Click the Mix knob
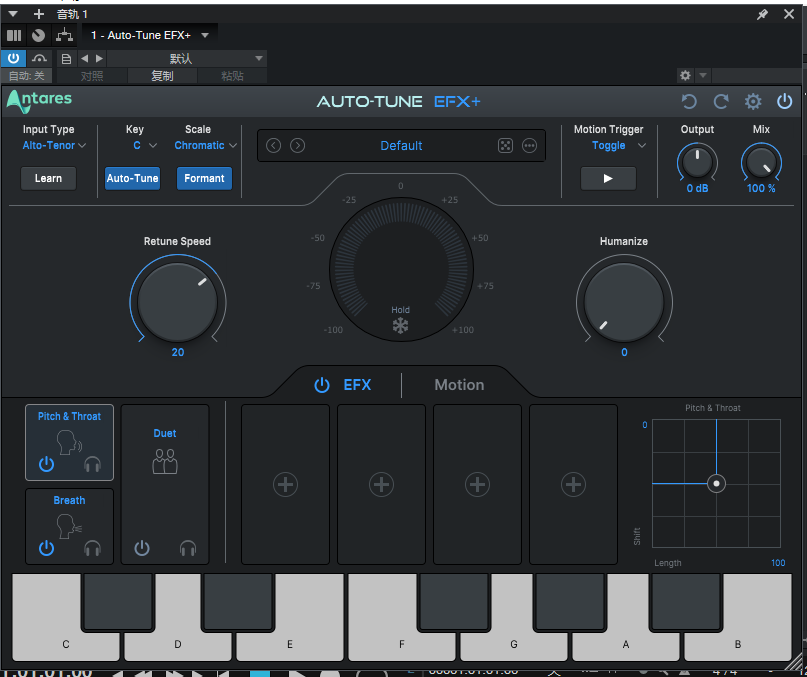The height and width of the screenshot is (677, 807). tap(761, 162)
